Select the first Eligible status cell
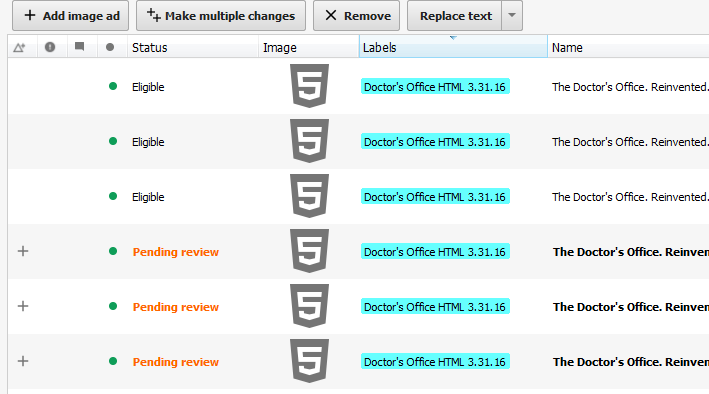 point(148,87)
